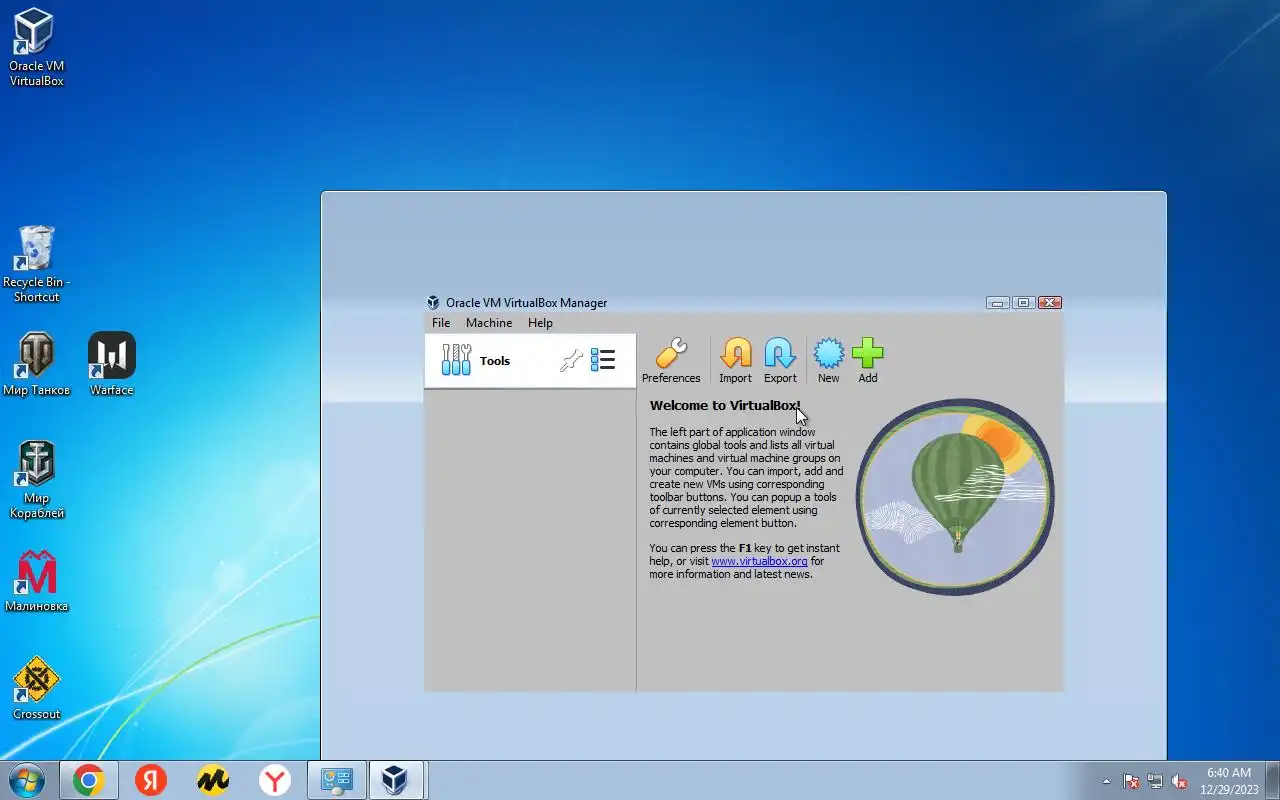This screenshot has height=800, width=1280.
Task: Open the File menu
Action: tap(441, 323)
